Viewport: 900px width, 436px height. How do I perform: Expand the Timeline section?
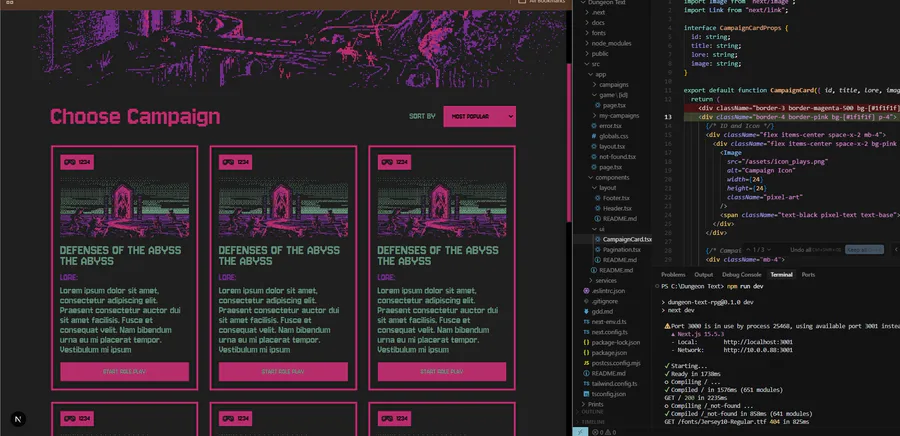(592, 422)
